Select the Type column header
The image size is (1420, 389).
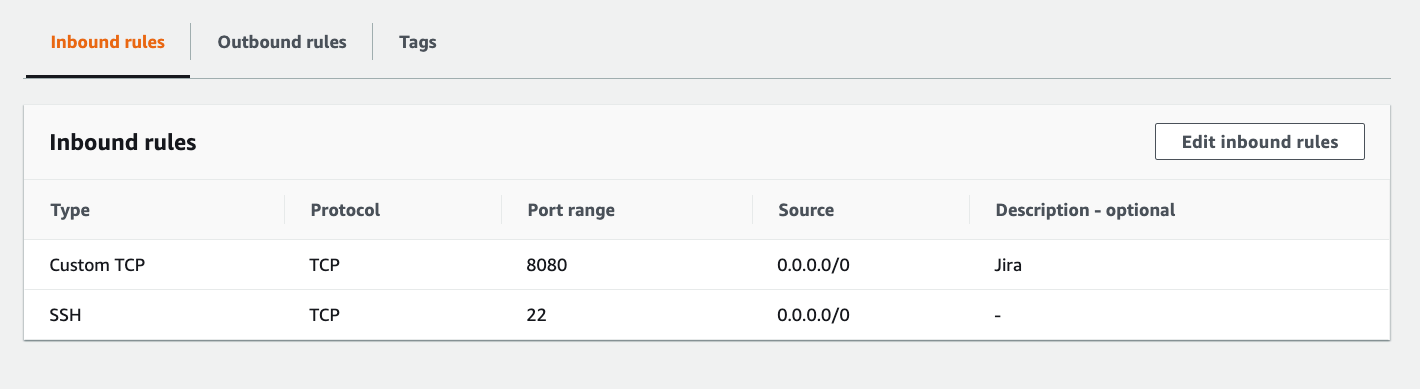click(70, 210)
